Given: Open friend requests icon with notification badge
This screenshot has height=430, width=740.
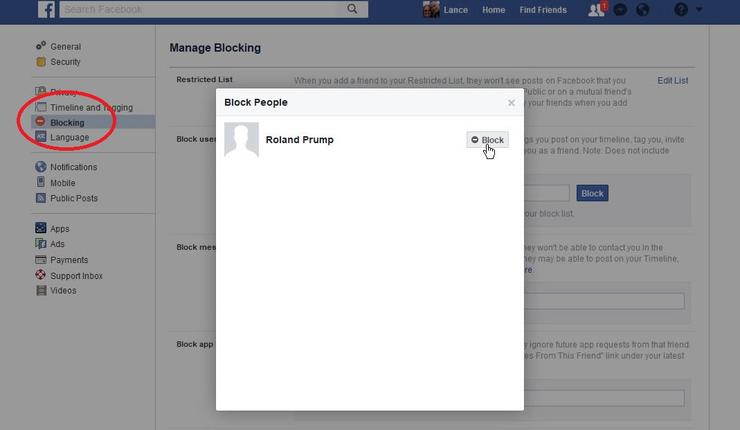Looking at the screenshot, I should 597,9.
